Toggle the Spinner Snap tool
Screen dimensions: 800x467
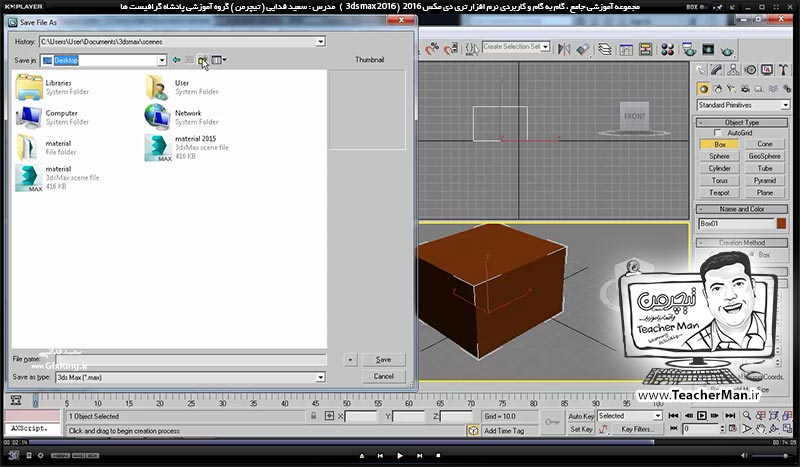click(x=451, y=49)
